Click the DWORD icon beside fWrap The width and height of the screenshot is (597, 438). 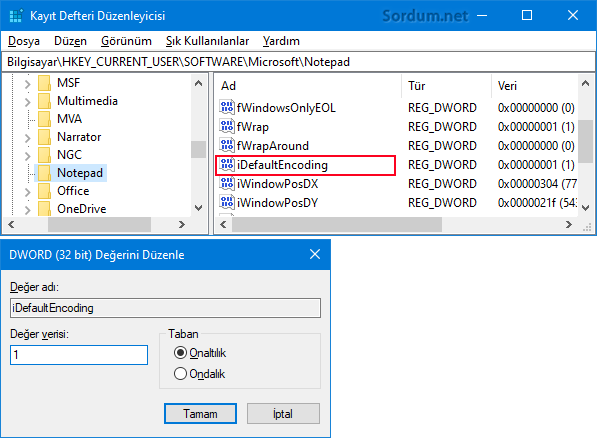coord(227,126)
